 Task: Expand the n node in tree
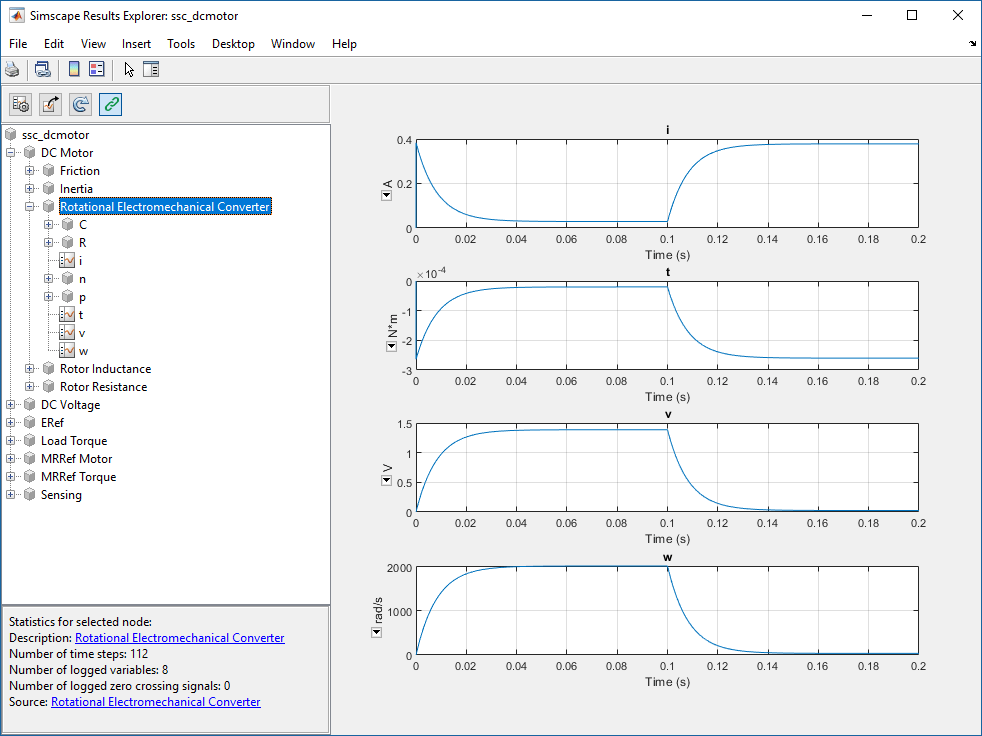pyautogui.click(x=48, y=279)
